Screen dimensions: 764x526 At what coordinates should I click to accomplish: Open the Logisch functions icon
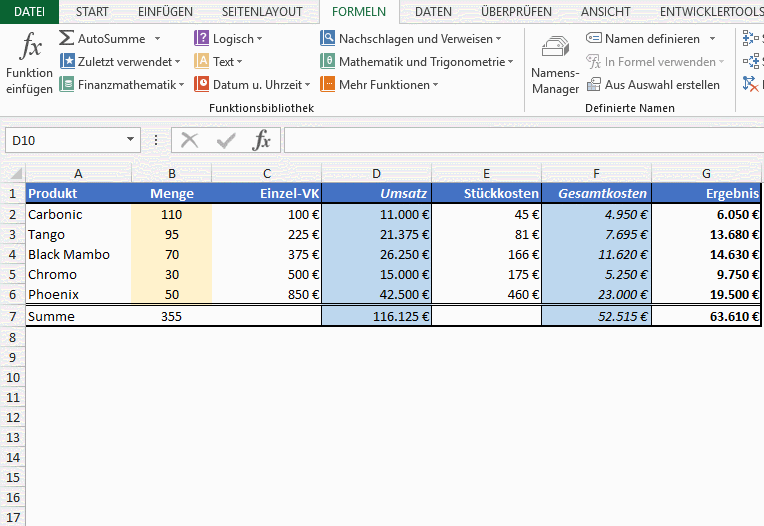202,39
